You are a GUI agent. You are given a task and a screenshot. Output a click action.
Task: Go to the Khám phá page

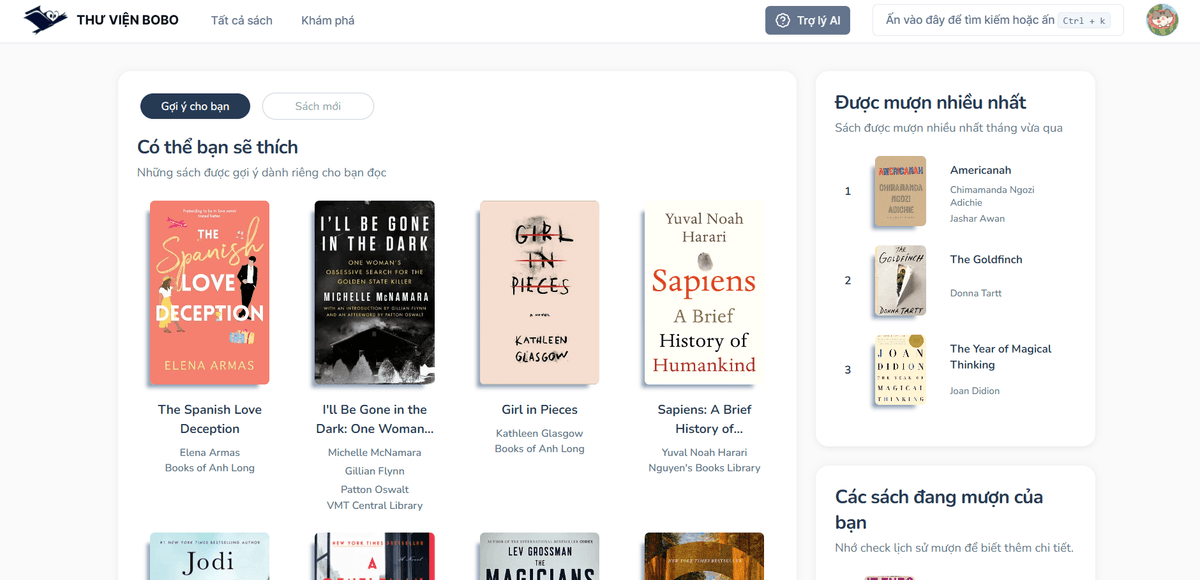[328, 20]
